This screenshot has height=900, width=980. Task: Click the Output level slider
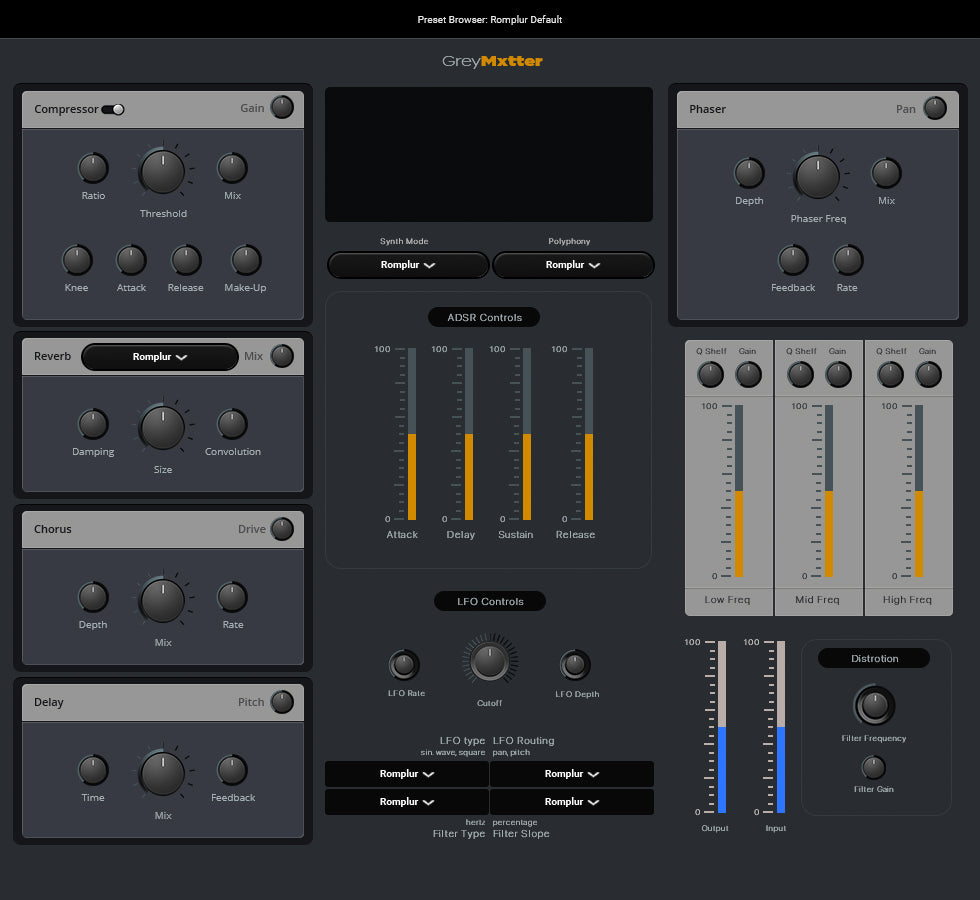pyautogui.click(x=722, y=727)
